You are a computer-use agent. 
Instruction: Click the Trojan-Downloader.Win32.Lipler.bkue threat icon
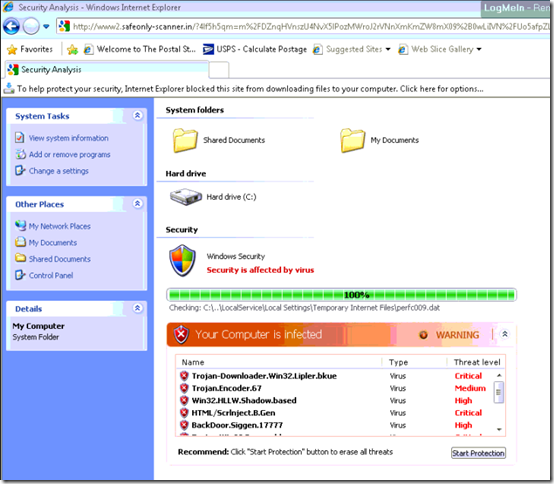coord(184,376)
